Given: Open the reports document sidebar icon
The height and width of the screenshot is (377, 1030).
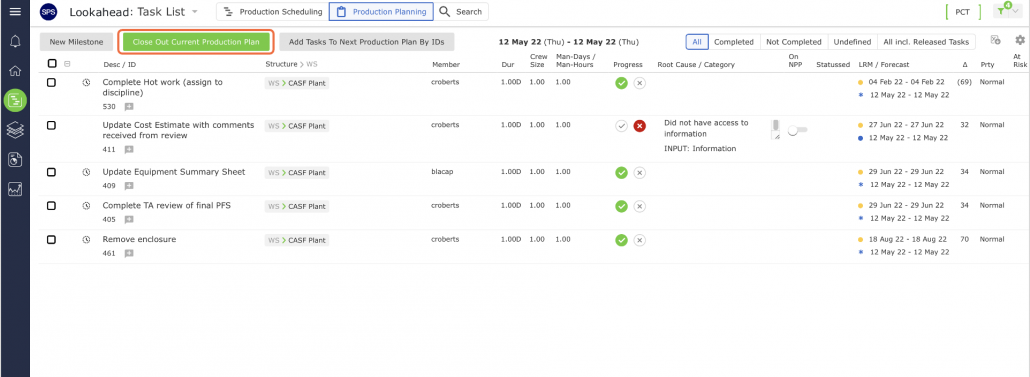Looking at the screenshot, I should [14, 159].
